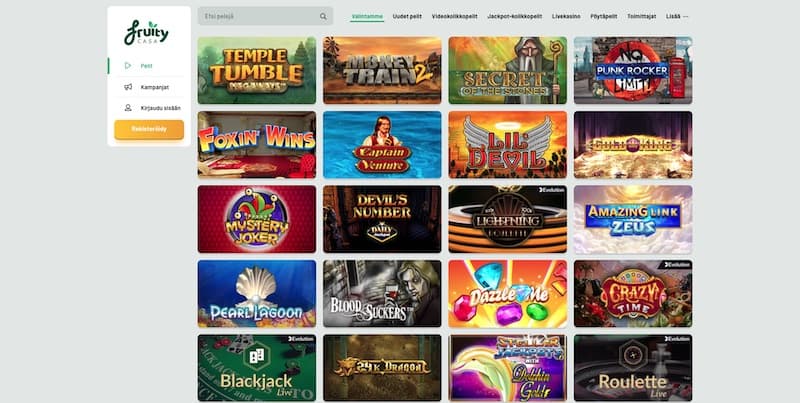Open the Temple Tumble Megaways game
800x403 pixels.
(257, 70)
